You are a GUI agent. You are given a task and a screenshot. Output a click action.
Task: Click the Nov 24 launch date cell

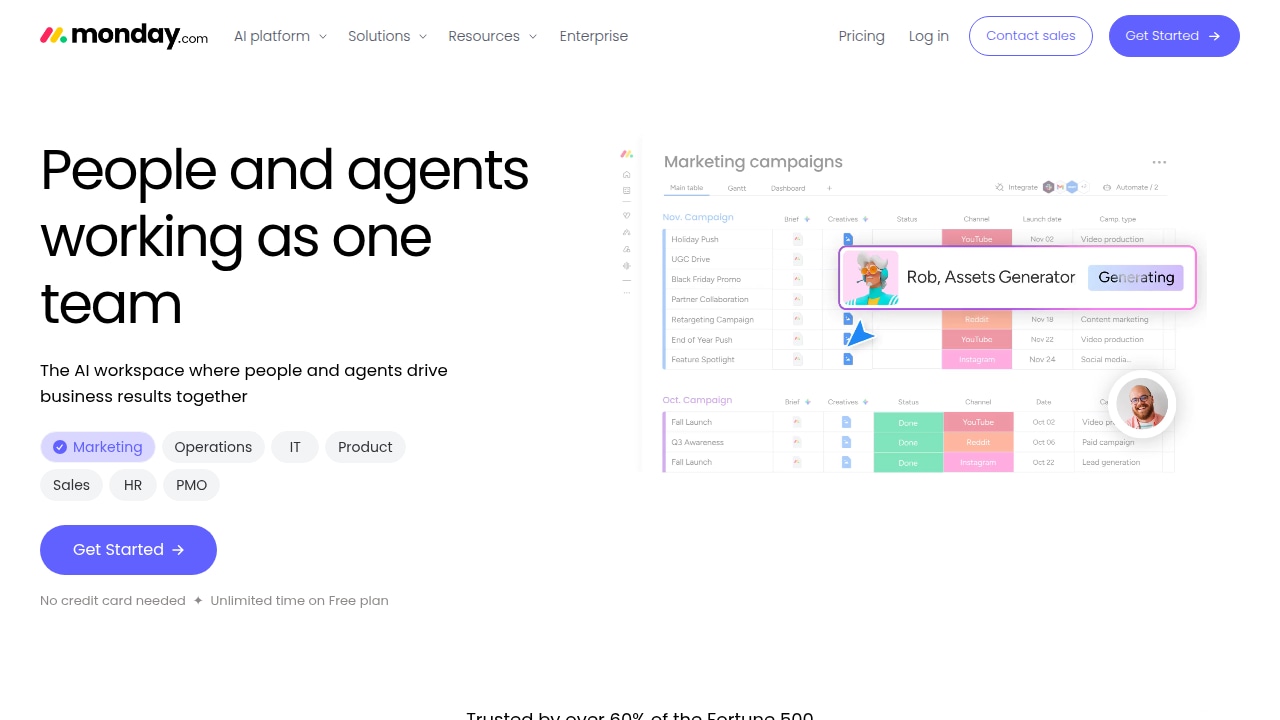(1043, 359)
